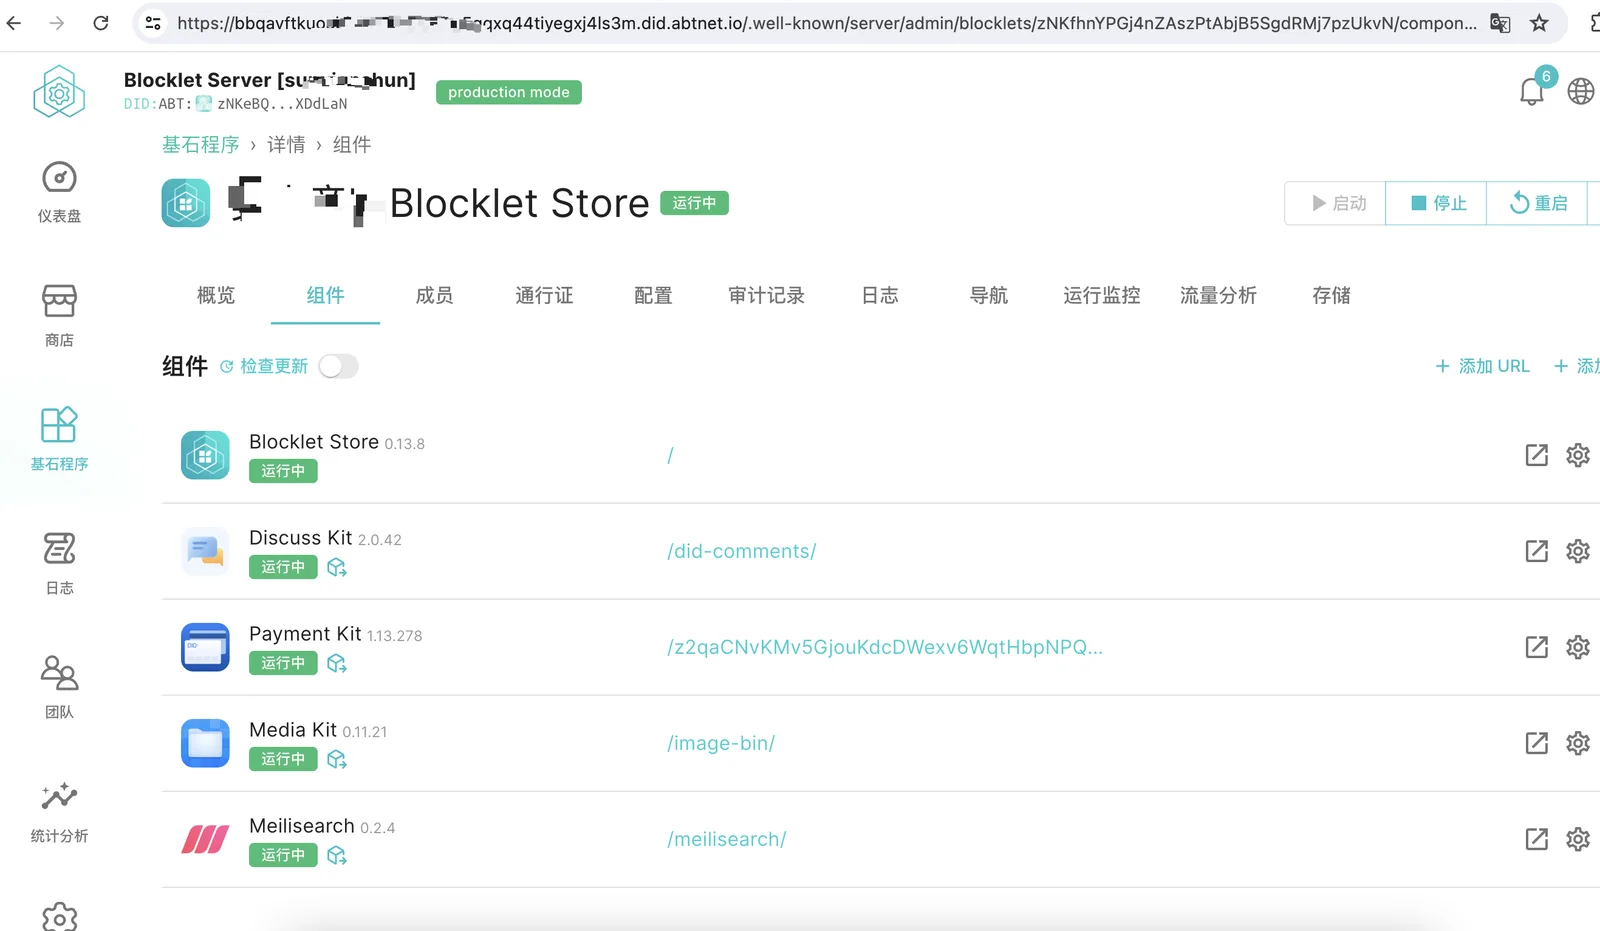Go to 基石程序 breadcrumb link
The image size is (1600, 931).
(x=201, y=145)
